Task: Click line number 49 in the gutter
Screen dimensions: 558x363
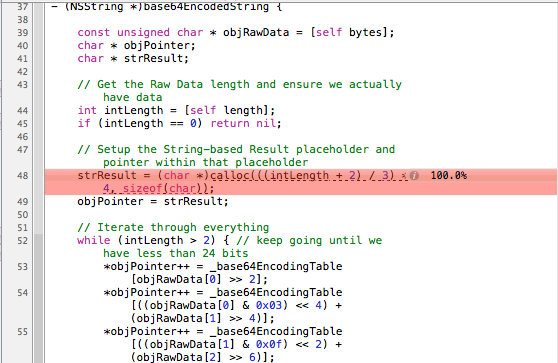Action: coord(22,202)
